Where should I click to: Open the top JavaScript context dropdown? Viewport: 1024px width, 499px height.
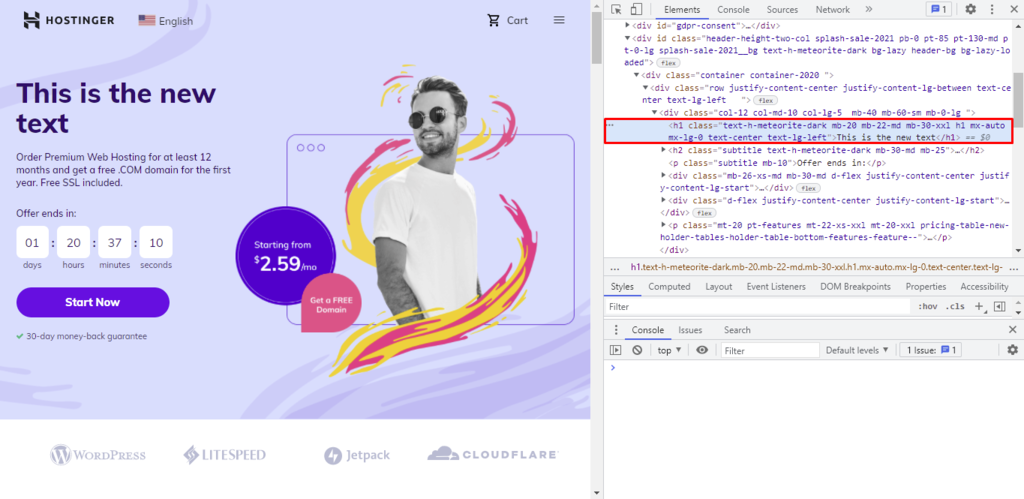click(x=669, y=350)
